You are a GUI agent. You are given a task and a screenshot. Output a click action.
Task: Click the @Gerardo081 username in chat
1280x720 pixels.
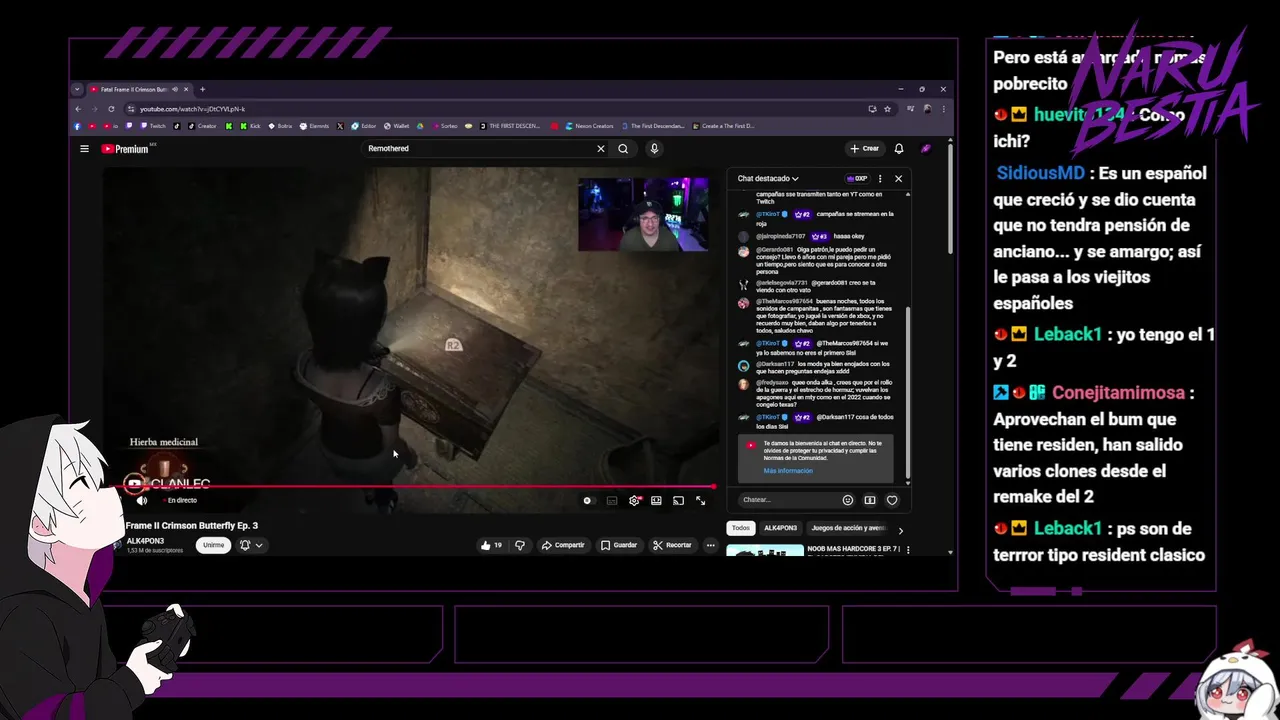(x=775, y=250)
